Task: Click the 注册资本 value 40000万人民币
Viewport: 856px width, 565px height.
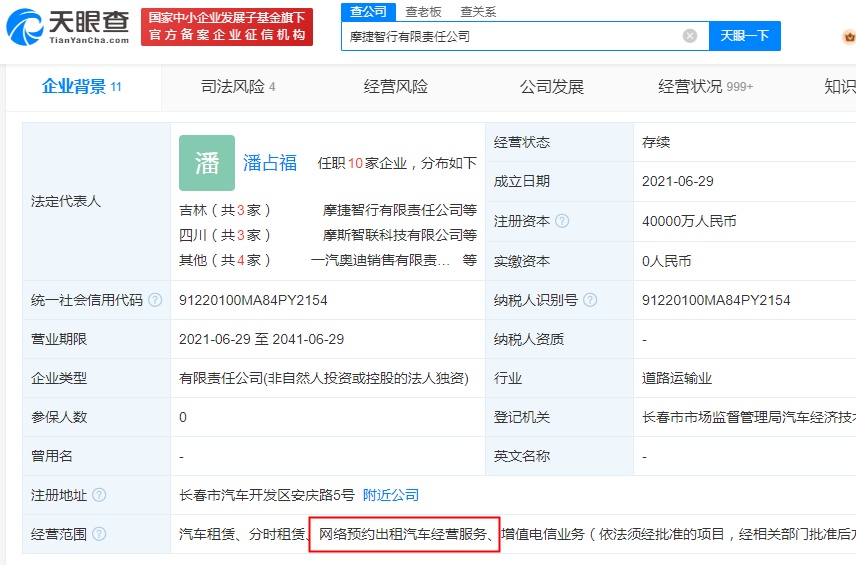Action: (x=689, y=221)
